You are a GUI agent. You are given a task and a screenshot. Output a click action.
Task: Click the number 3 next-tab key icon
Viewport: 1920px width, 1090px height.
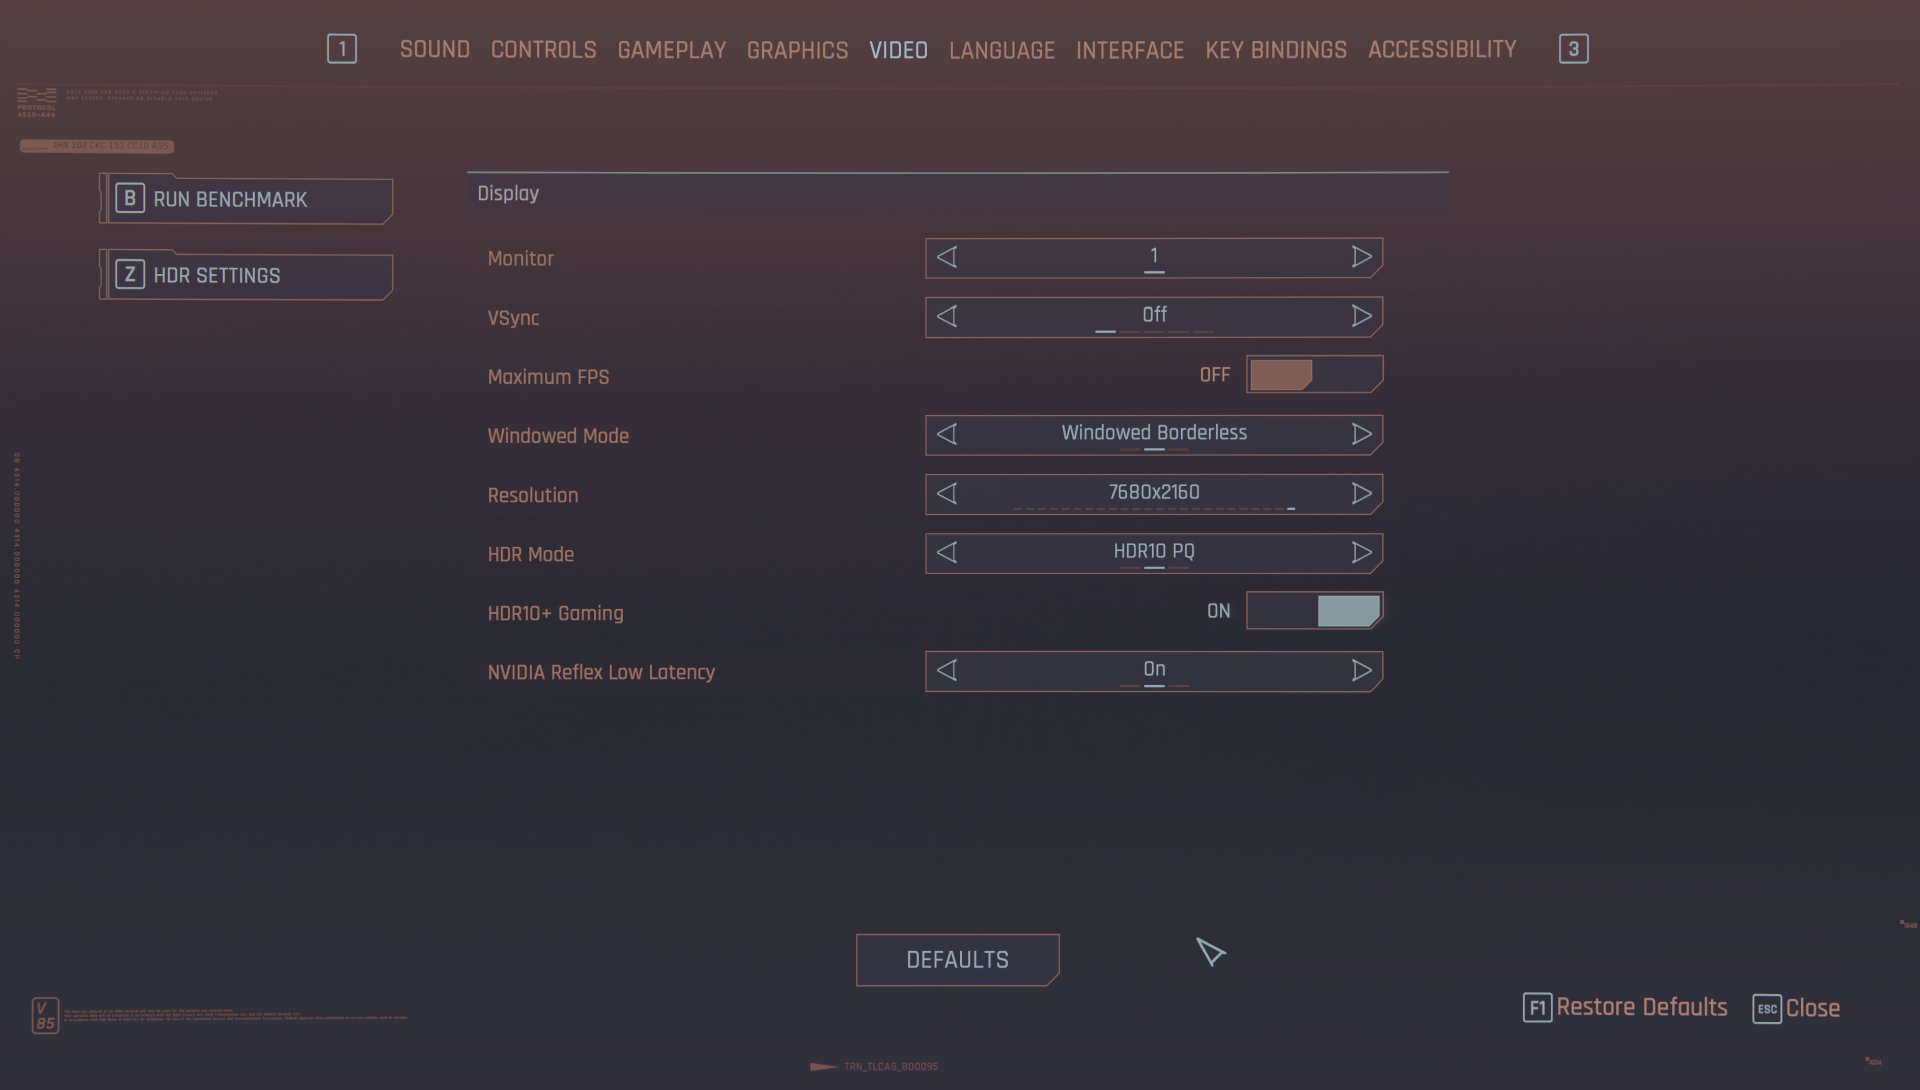click(1573, 49)
